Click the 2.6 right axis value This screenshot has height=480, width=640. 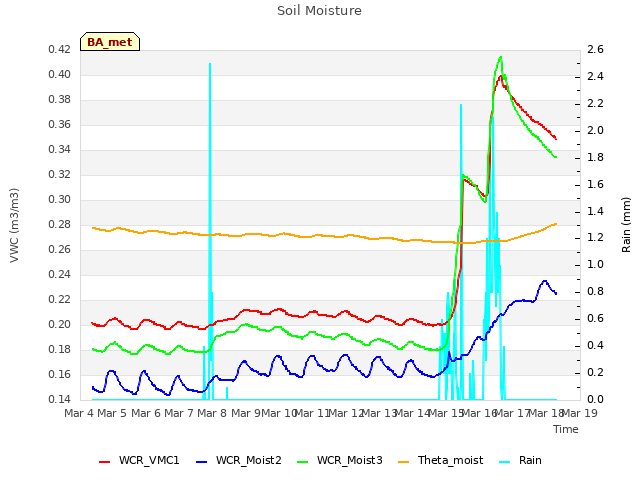tap(595, 49)
